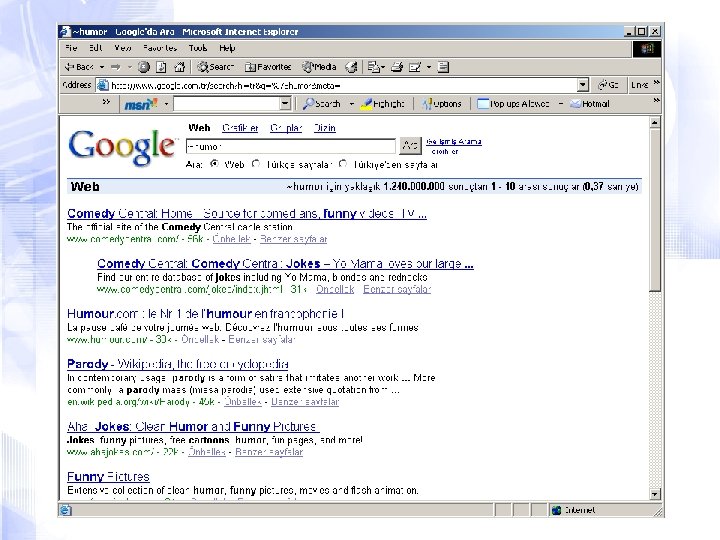This screenshot has height=540, width=720.
Task: Click the Google search input containing ~humor
Action: tap(291, 146)
